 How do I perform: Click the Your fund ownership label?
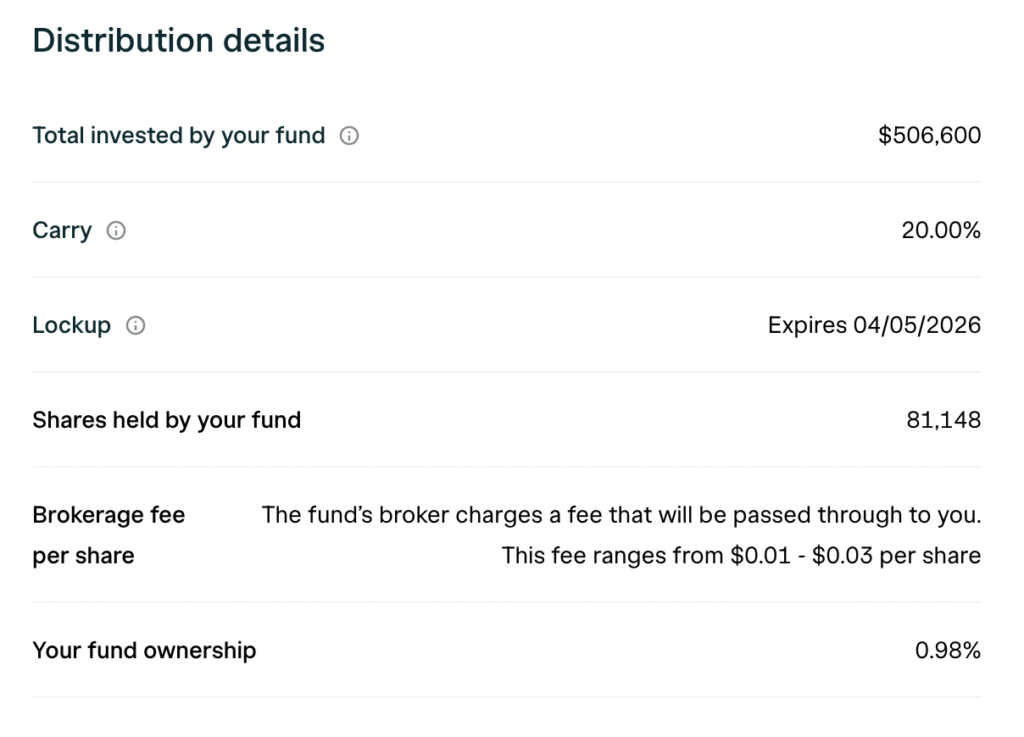pyautogui.click(x=144, y=650)
